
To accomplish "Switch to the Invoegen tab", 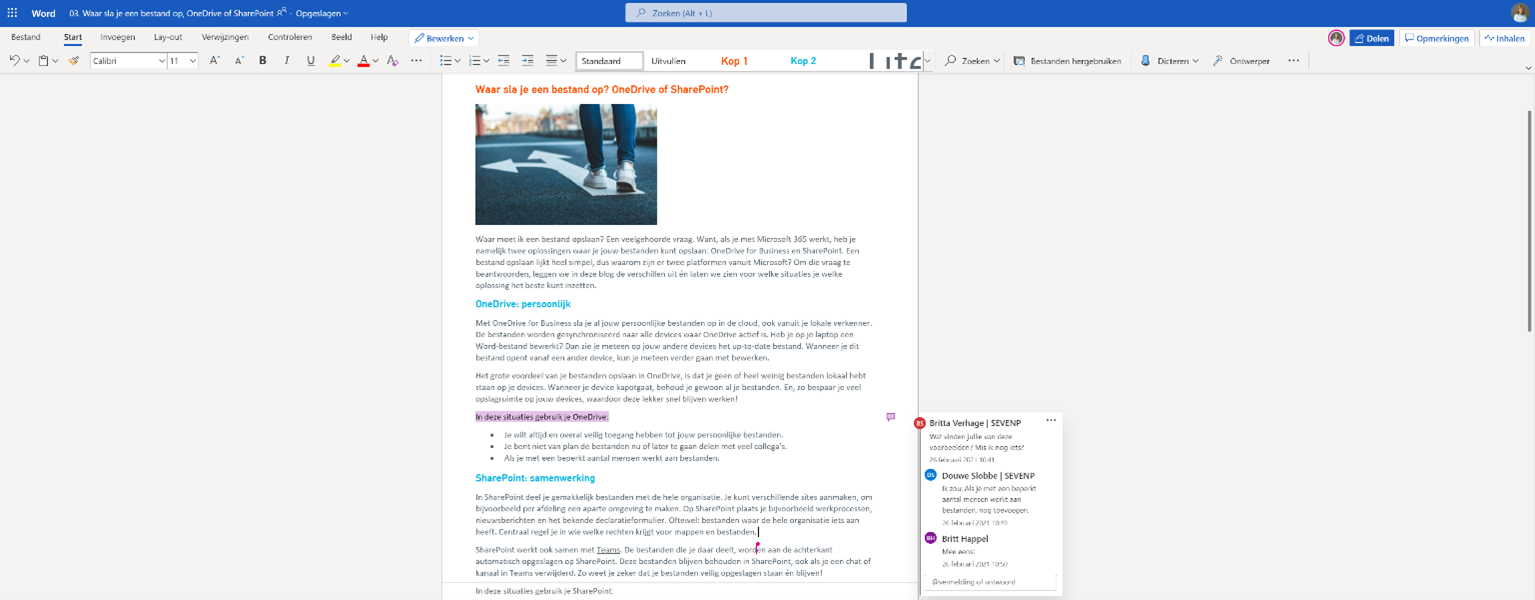I will pyautogui.click(x=118, y=37).
